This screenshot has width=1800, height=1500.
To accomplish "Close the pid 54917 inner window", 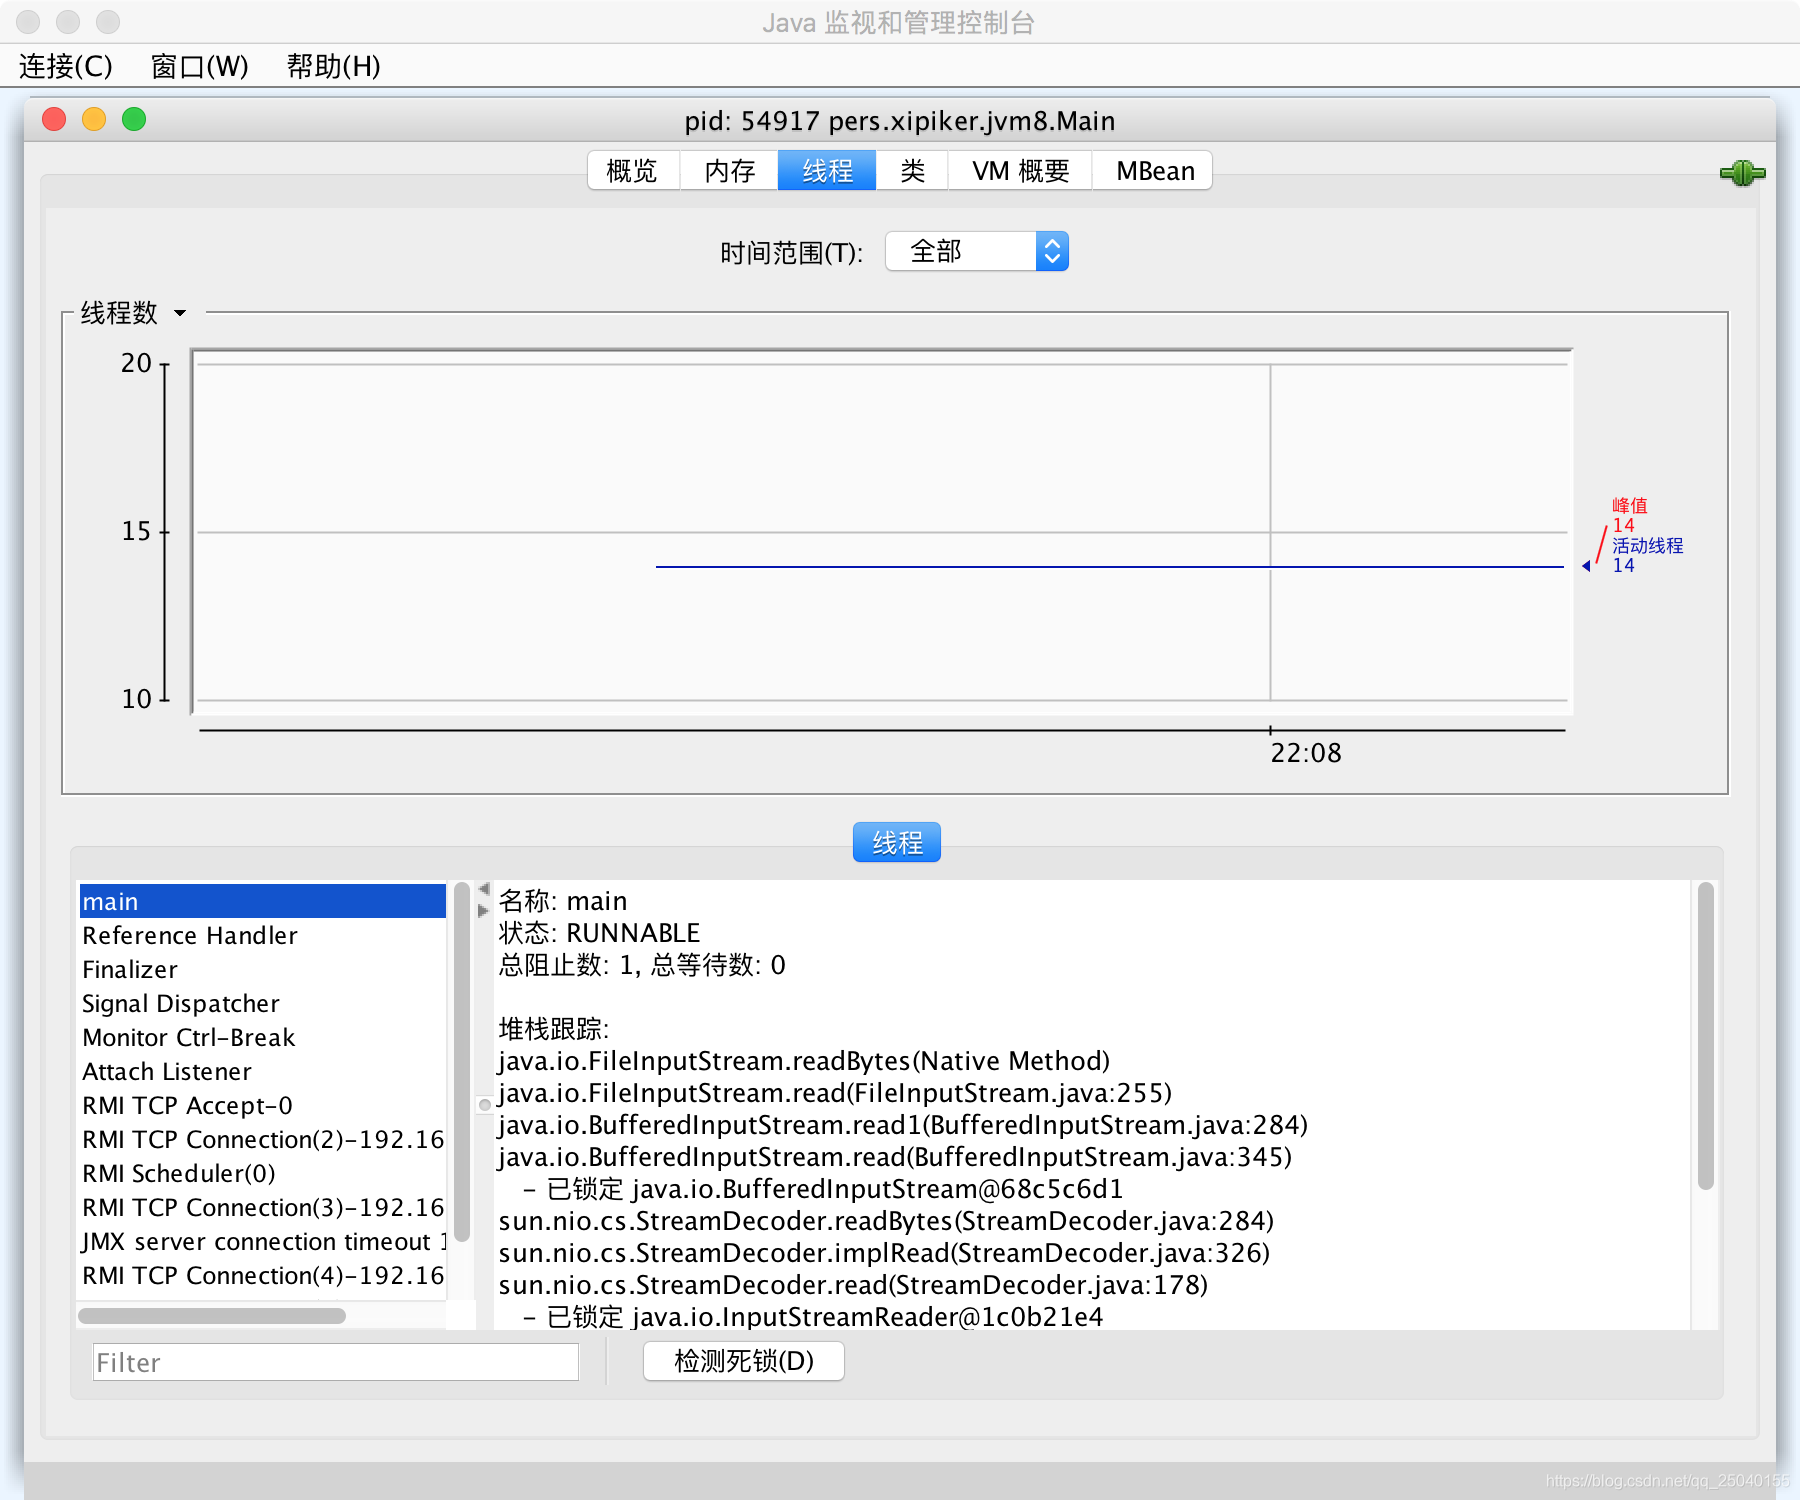I will click(x=54, y=120).
